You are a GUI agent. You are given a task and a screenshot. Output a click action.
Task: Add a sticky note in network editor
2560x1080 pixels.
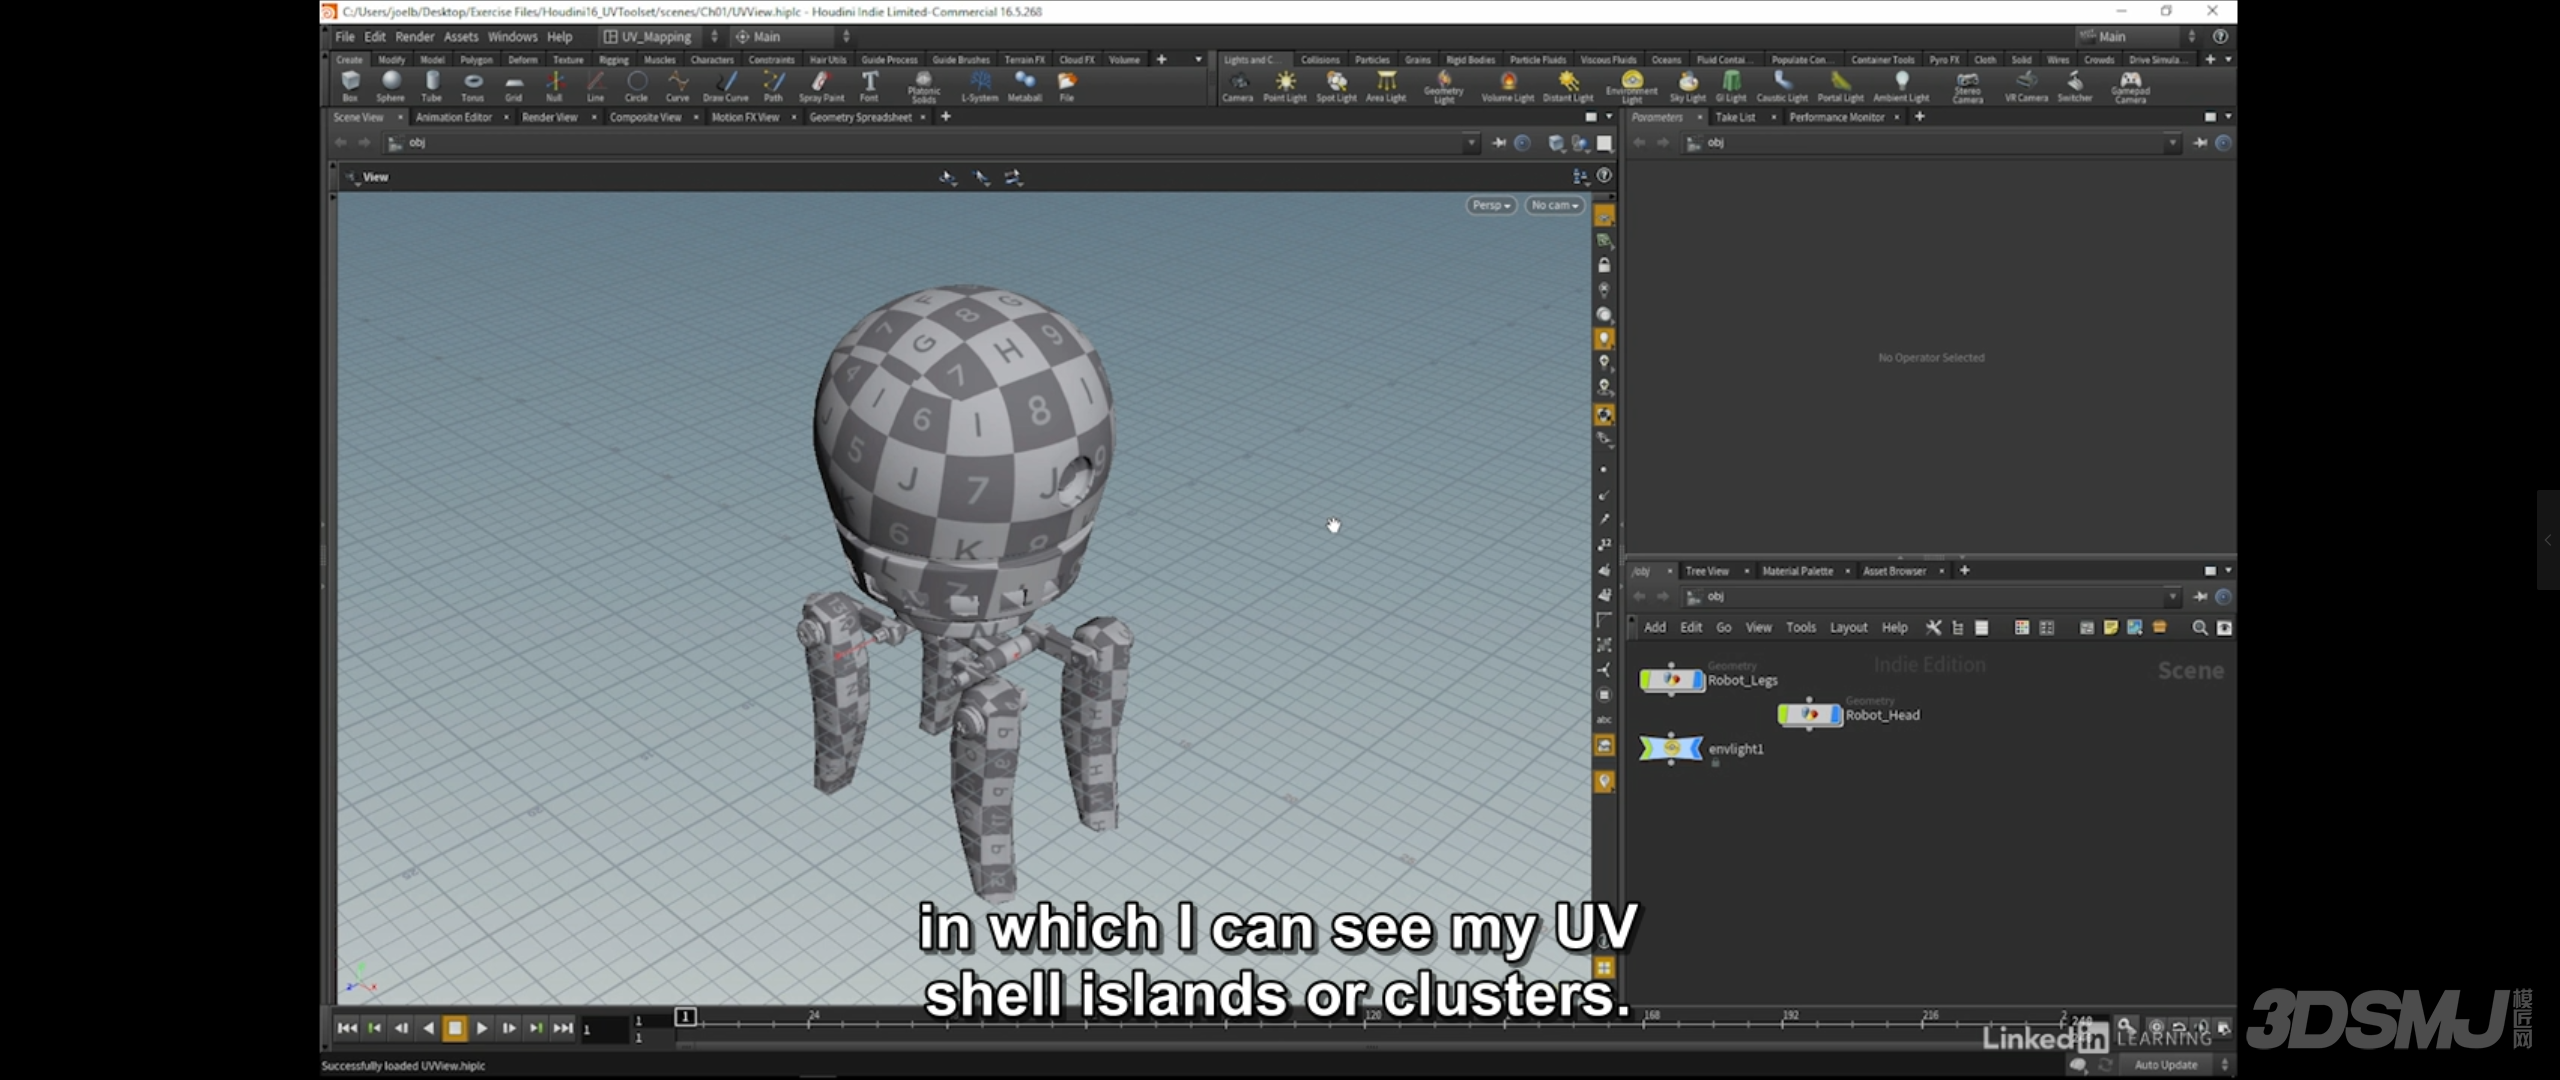click(x=2110, y=627)
